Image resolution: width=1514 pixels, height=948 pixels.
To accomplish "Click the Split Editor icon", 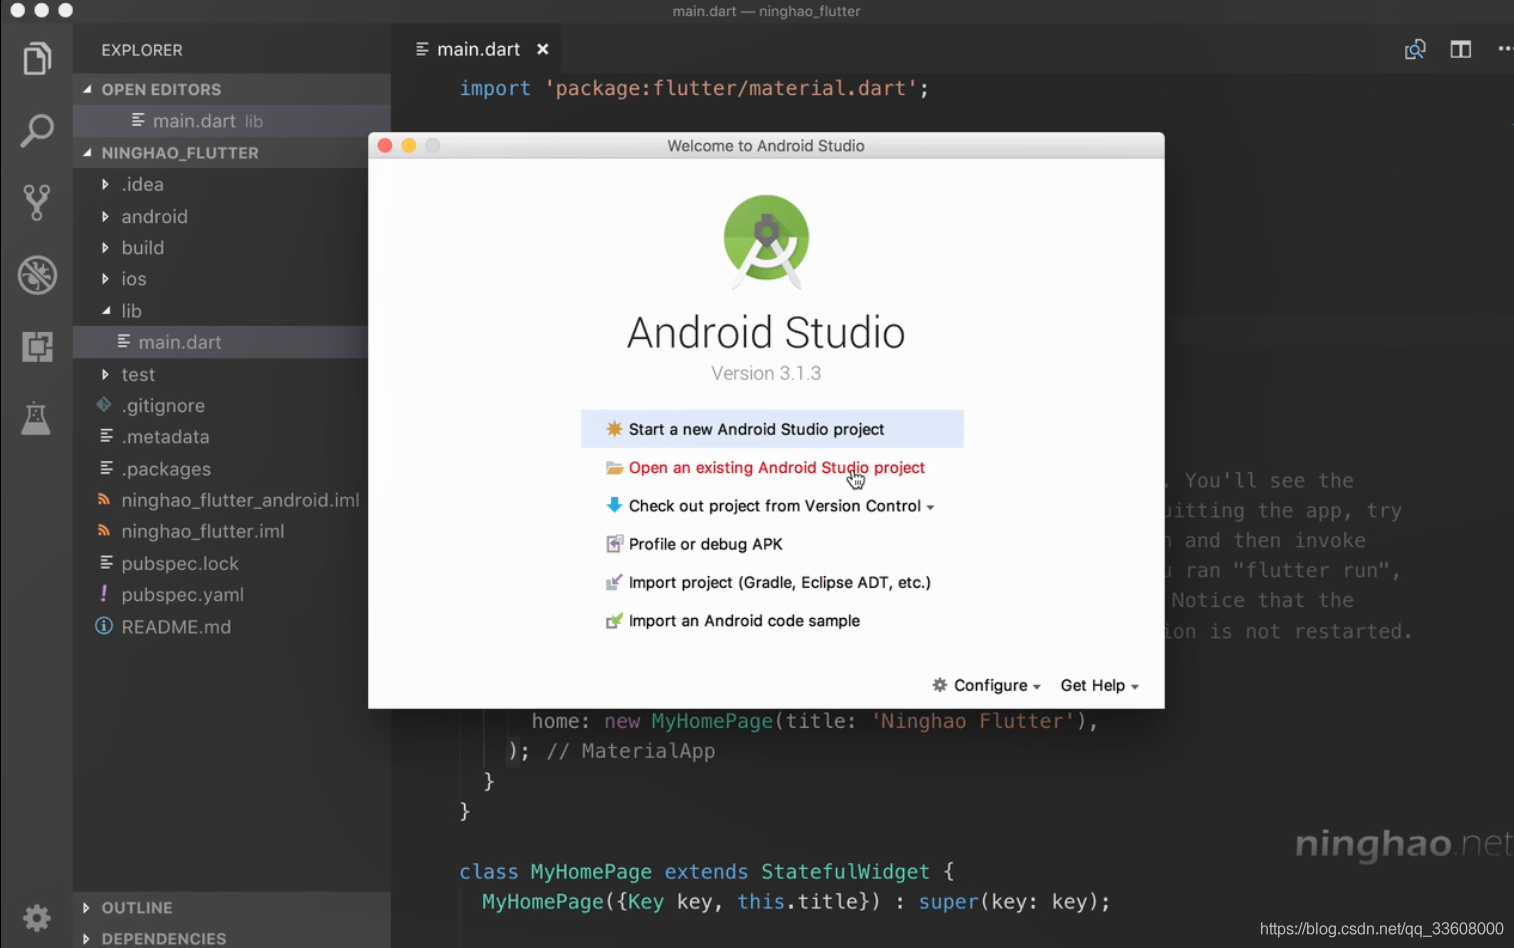I will coord(1460,49).
